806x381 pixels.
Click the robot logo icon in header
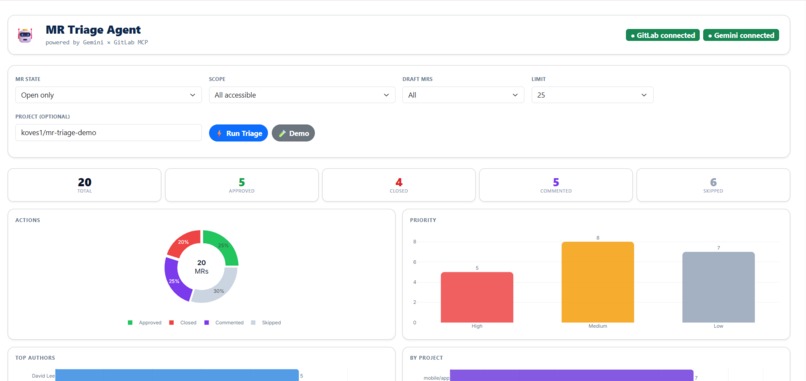coord(25,35)
